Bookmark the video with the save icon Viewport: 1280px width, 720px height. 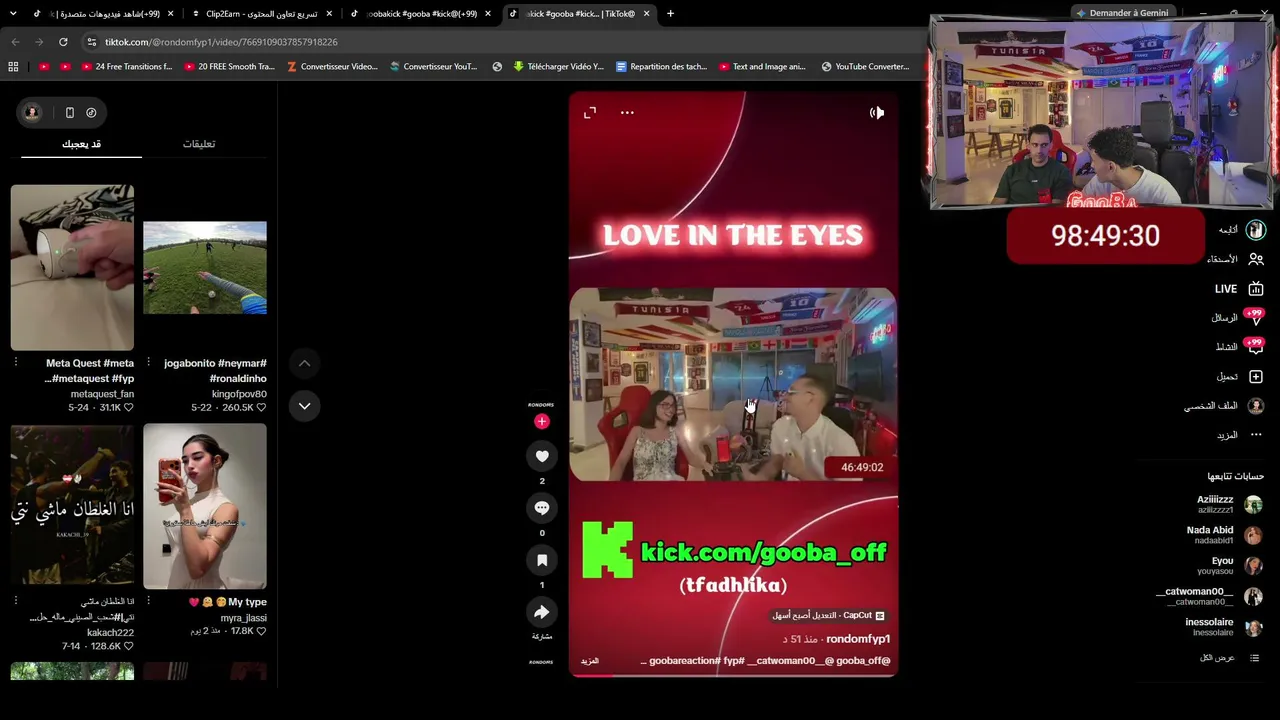tap(542, 560)
